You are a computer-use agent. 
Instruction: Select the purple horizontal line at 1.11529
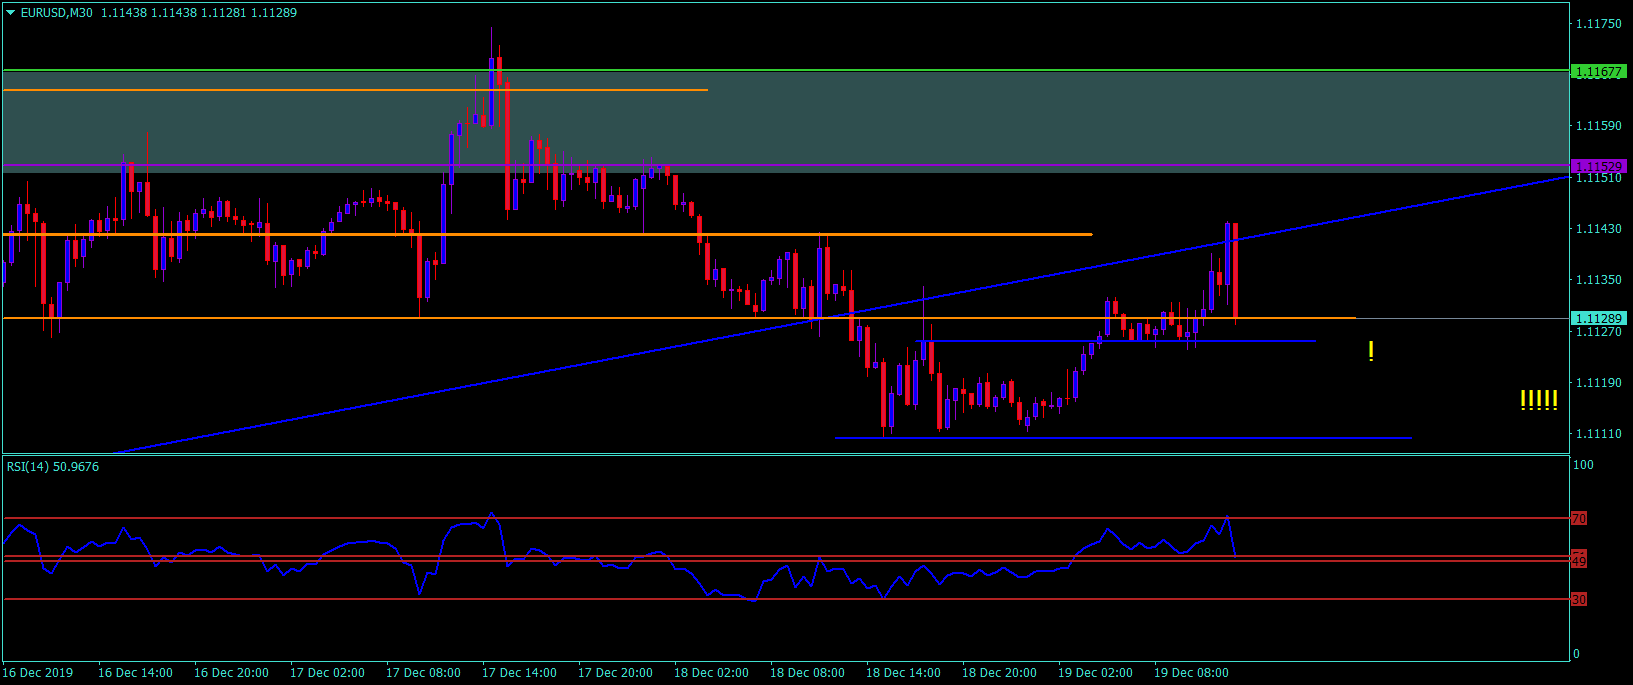pos(785,164)
